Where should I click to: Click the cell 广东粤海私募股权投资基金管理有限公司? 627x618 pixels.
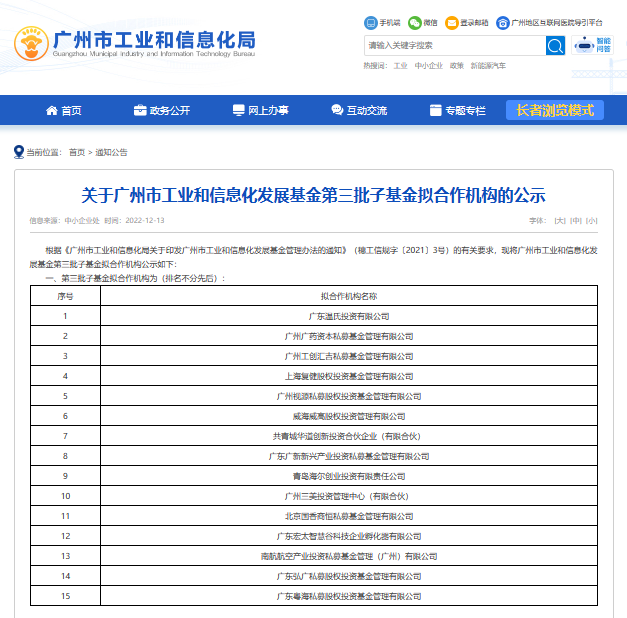pos(349,596)
